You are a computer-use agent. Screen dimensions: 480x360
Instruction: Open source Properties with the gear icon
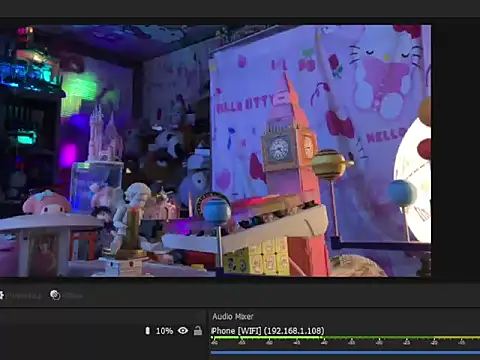[20, 295]
